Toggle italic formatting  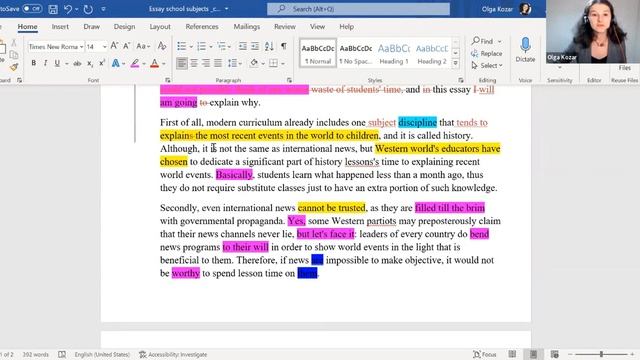click(x=45, y=63)
